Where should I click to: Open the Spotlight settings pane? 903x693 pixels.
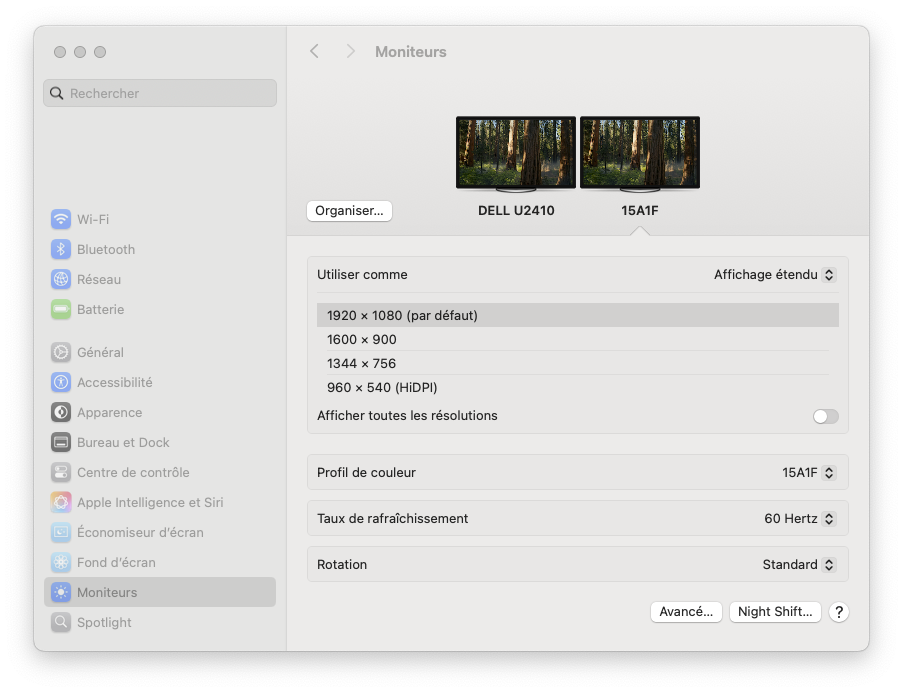160,622
